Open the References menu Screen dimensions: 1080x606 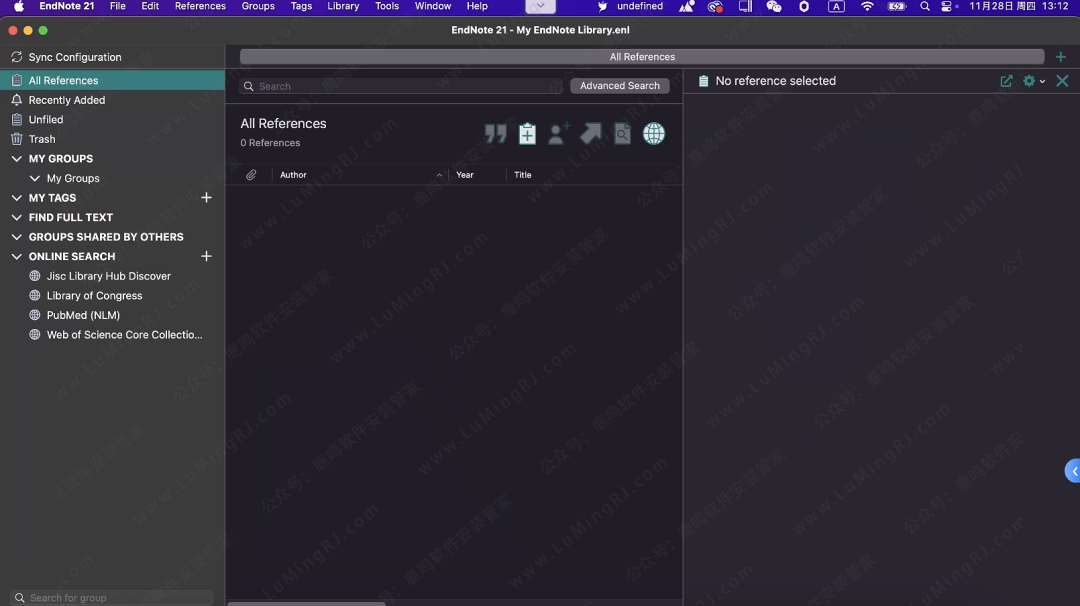[200, 6]
